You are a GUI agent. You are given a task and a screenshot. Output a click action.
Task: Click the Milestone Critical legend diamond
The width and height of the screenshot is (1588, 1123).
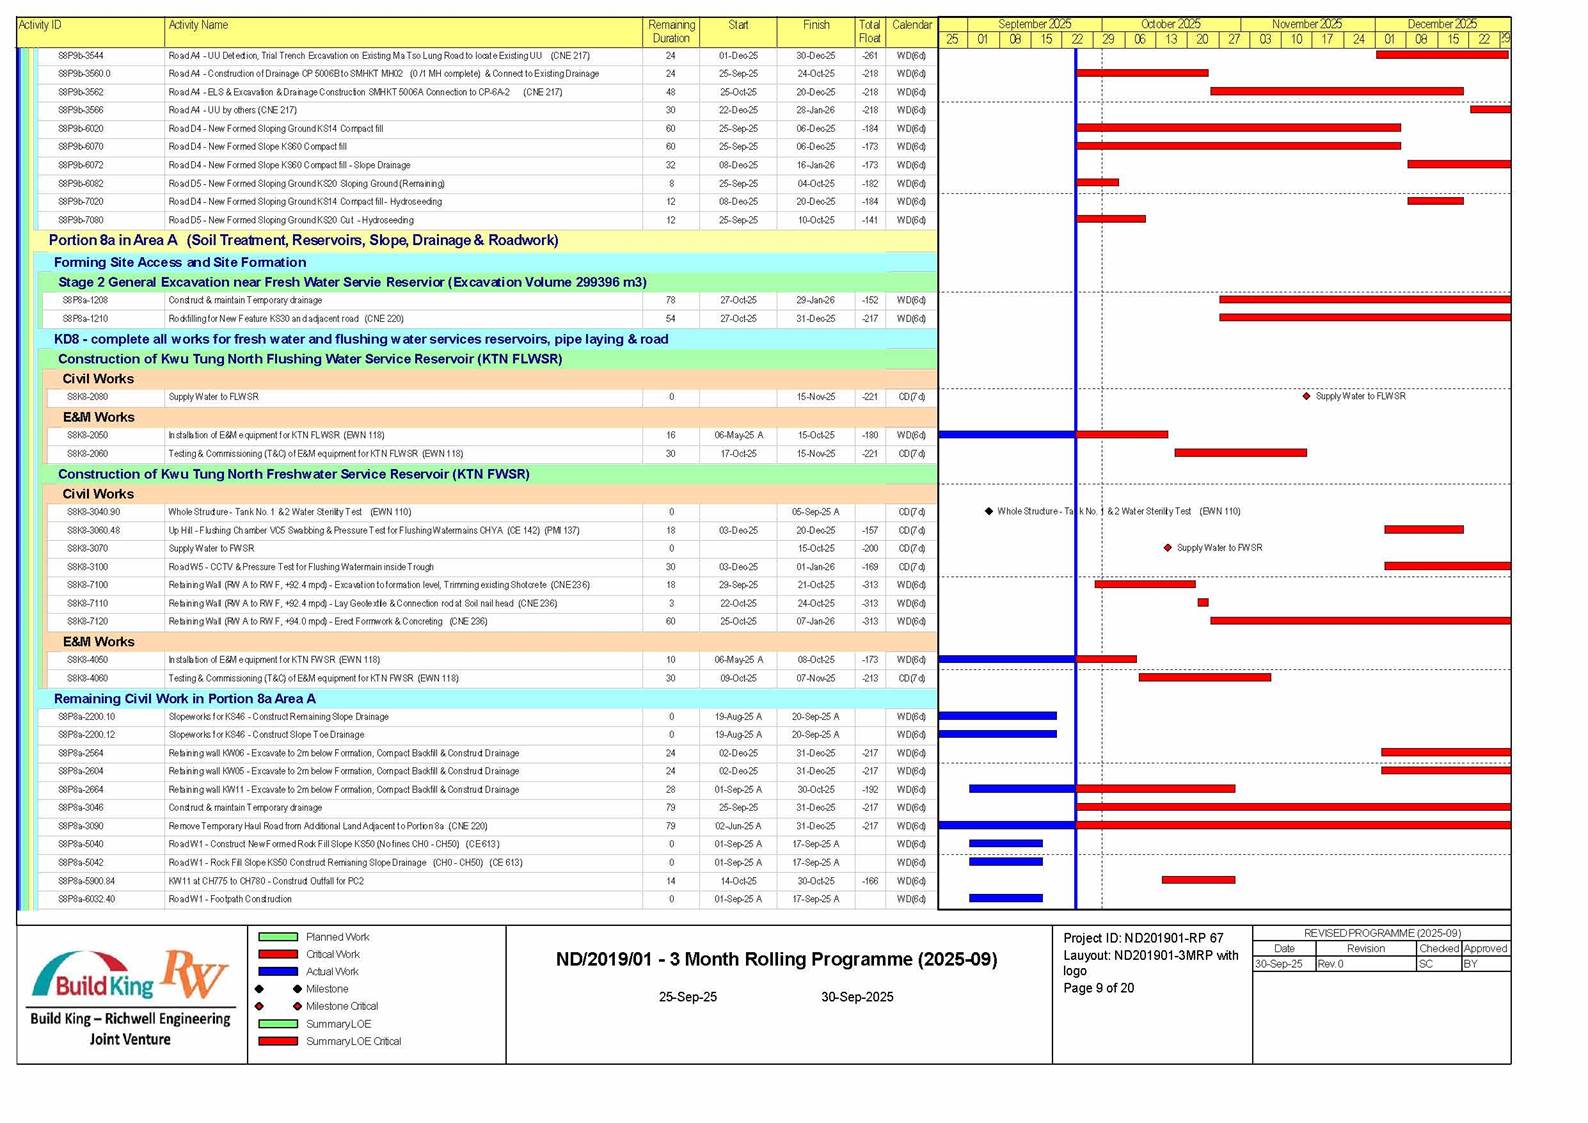[x=297, y=1006]
